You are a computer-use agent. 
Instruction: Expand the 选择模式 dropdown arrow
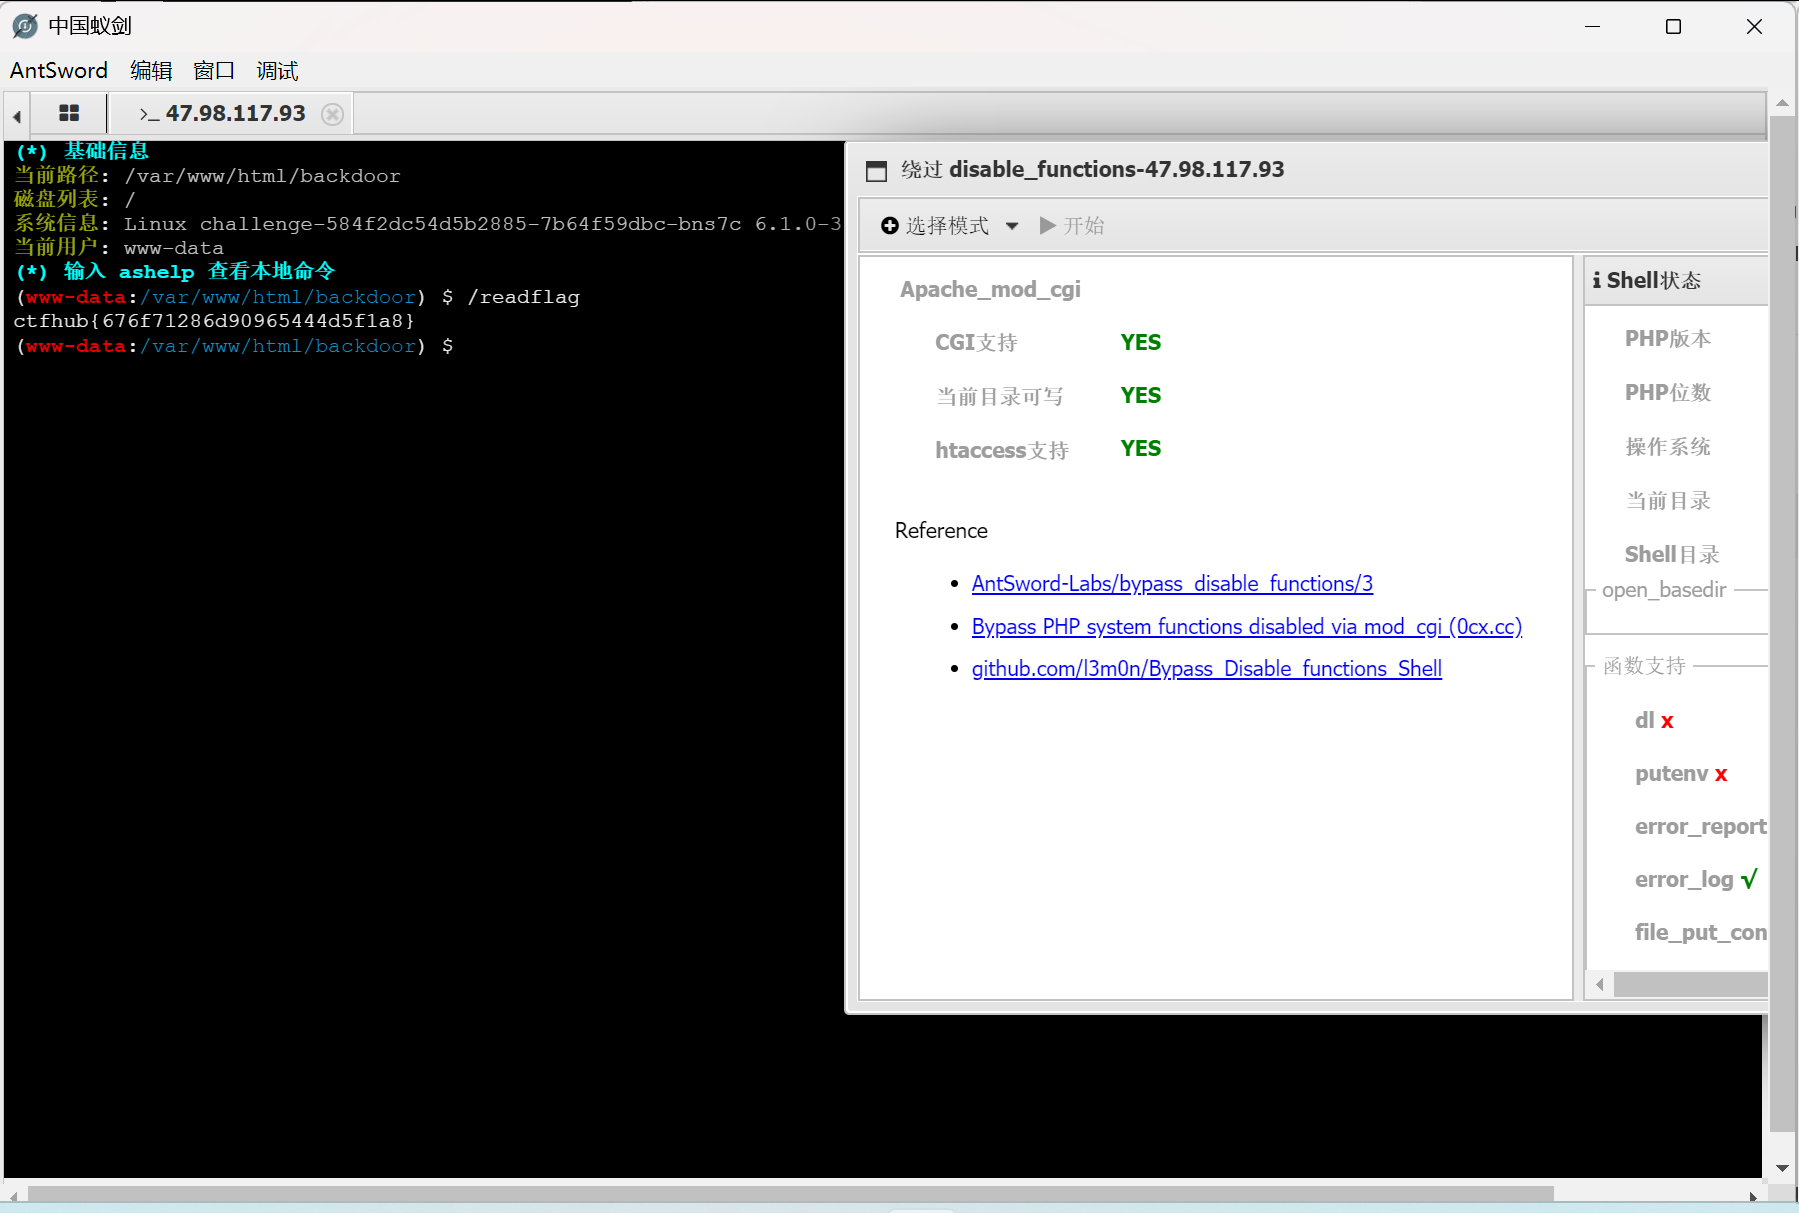1012,226
